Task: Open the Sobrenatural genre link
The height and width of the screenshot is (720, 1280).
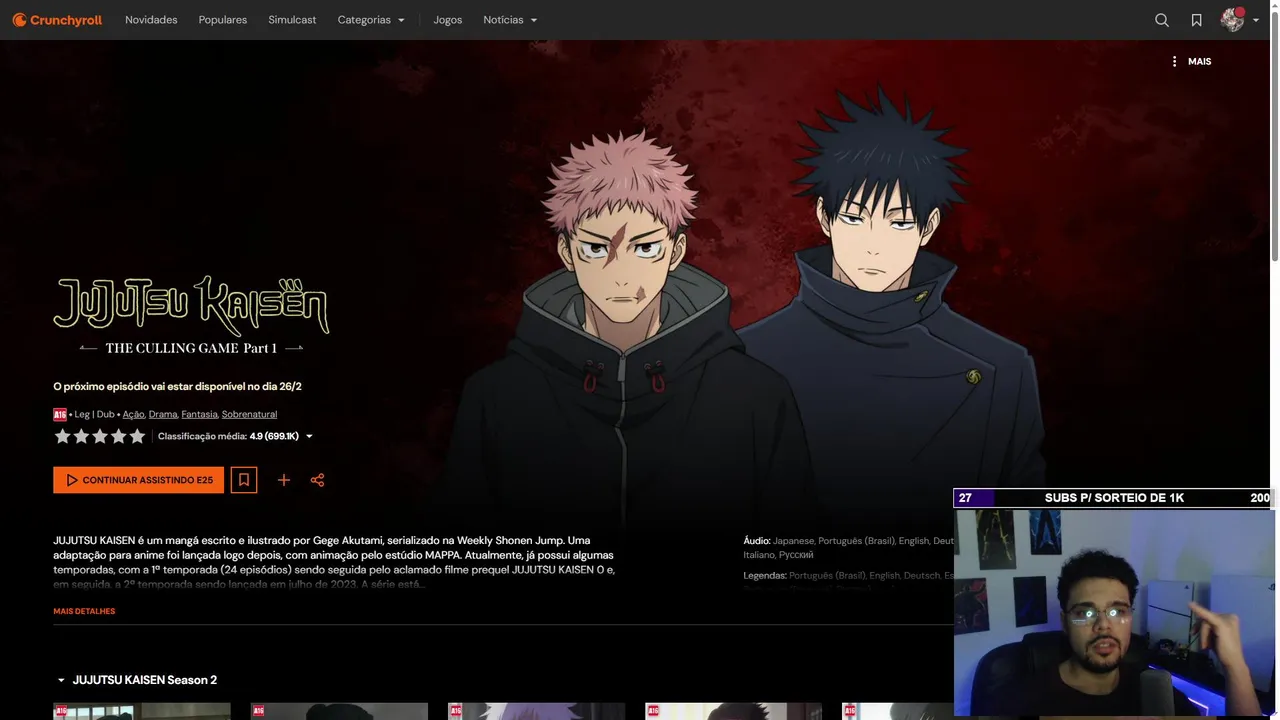Action: [x=249, y=414]
